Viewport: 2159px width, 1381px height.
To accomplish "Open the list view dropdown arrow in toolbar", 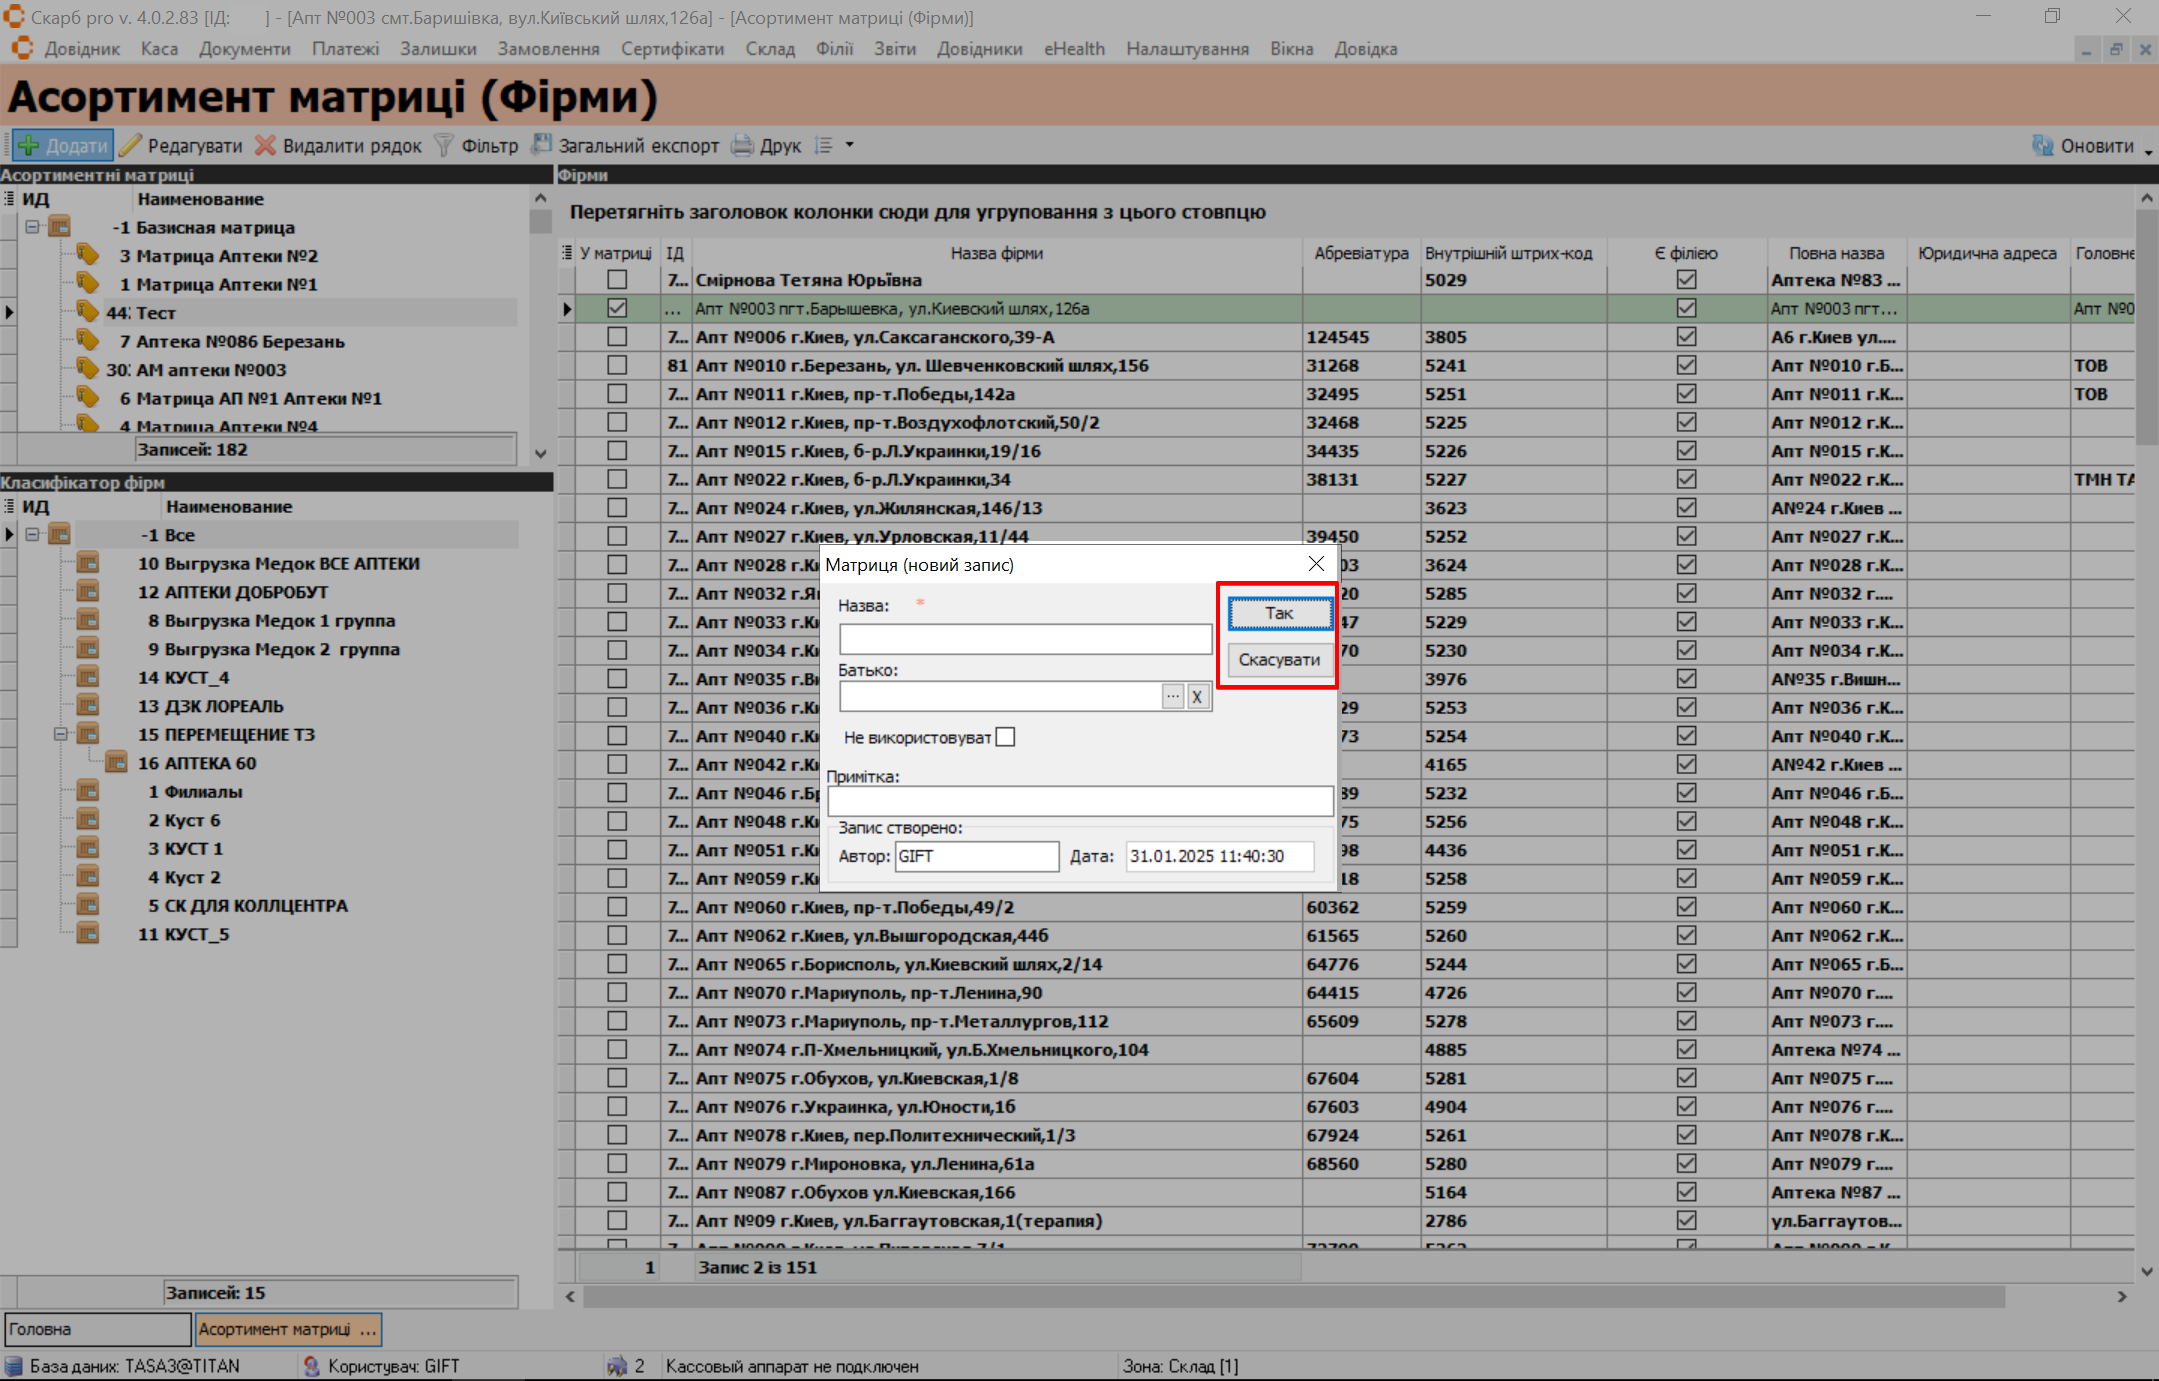I will coord(850,146).
